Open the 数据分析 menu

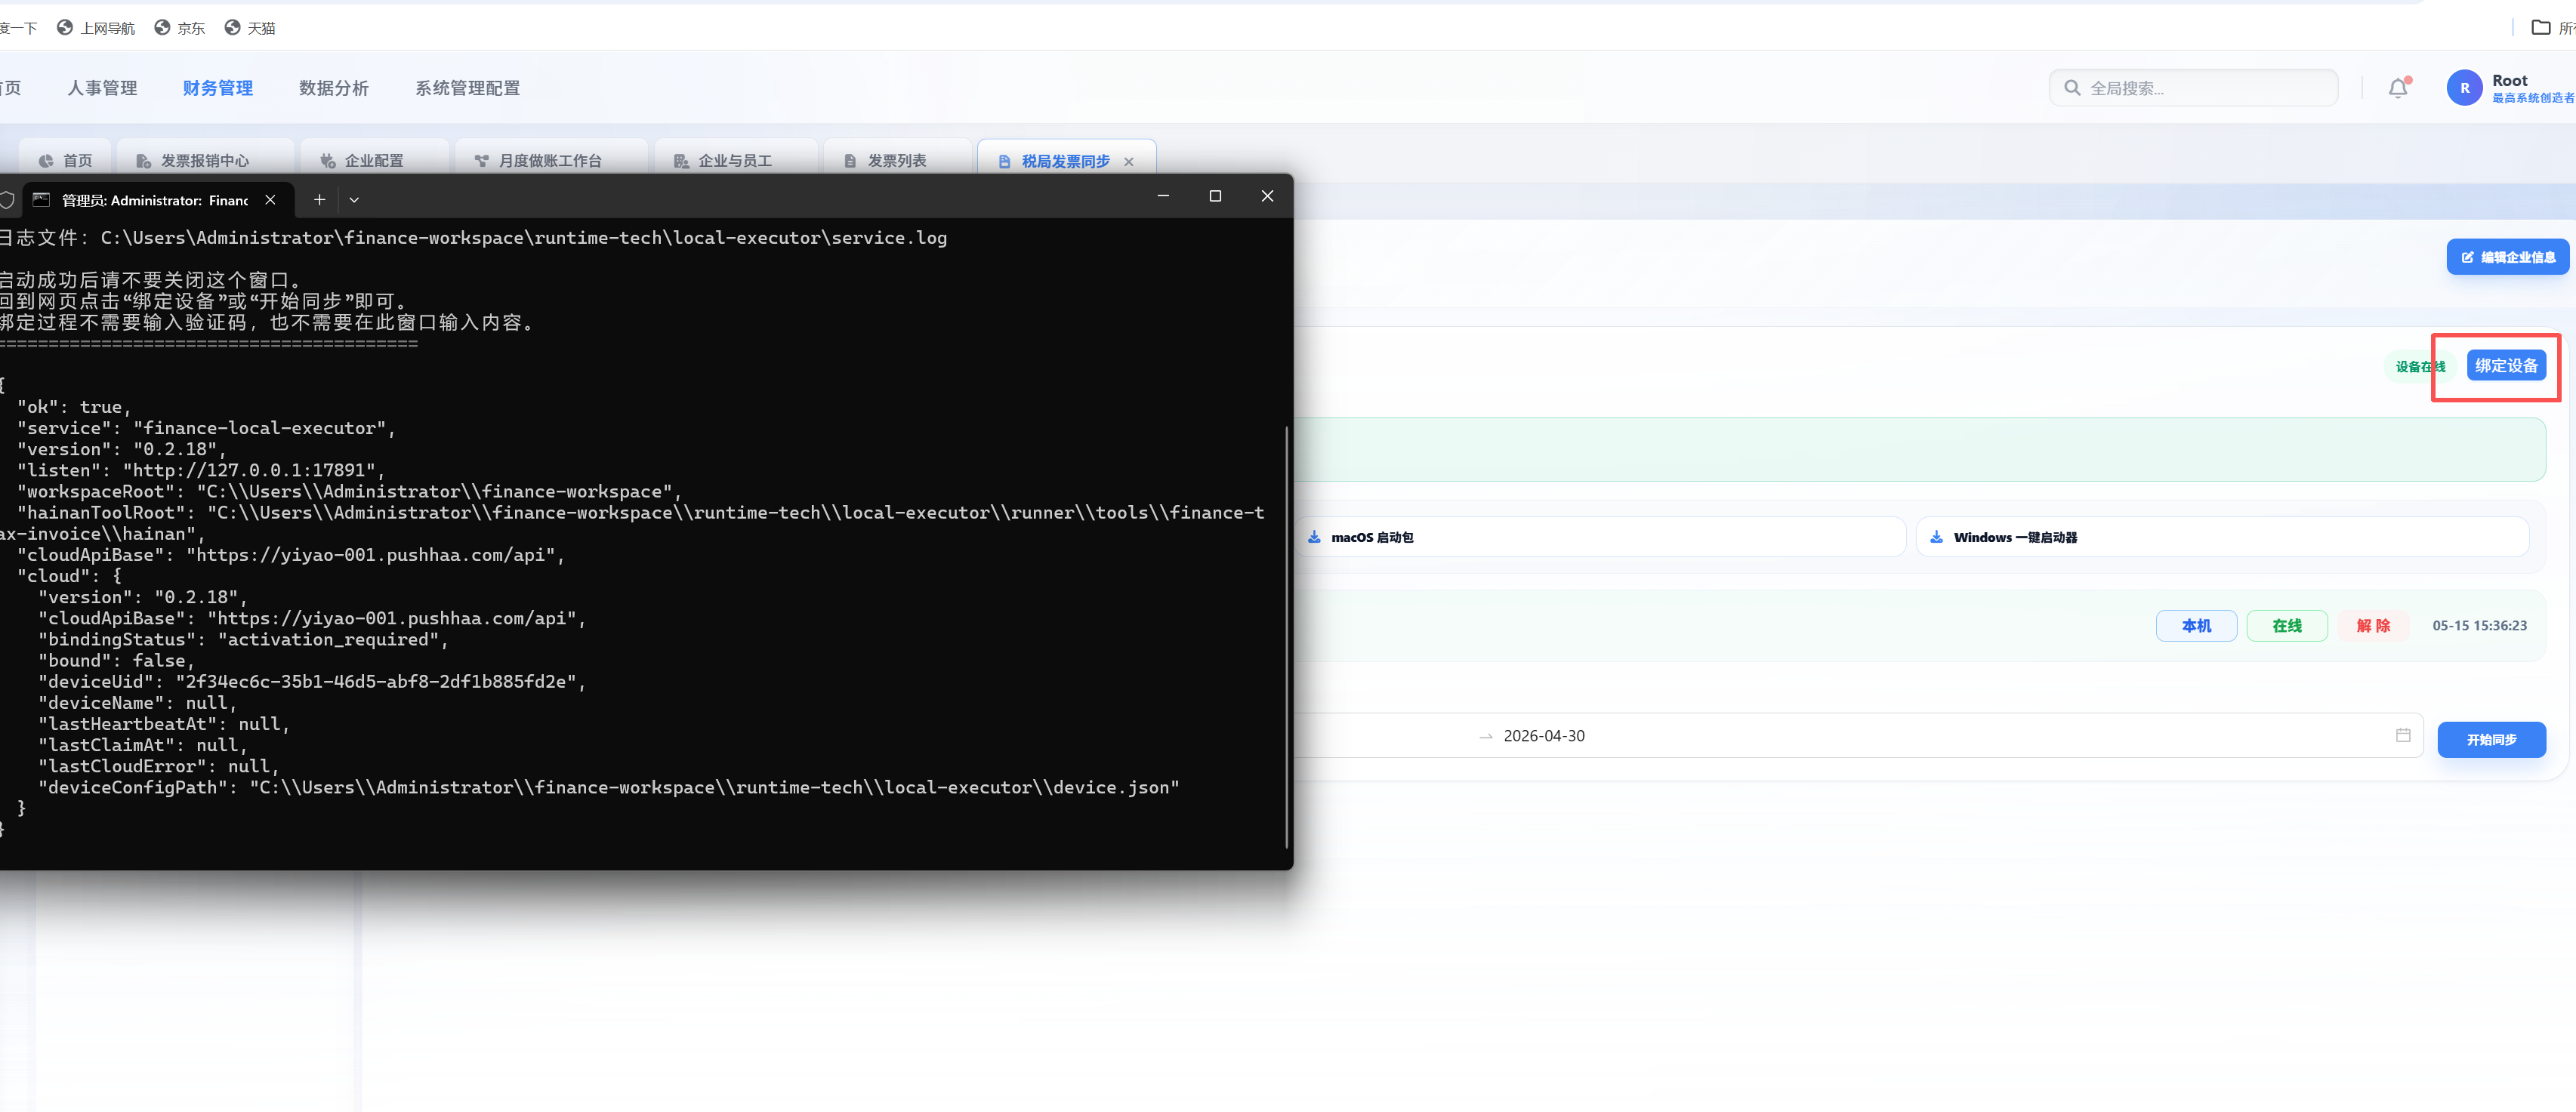coord(334,88)
